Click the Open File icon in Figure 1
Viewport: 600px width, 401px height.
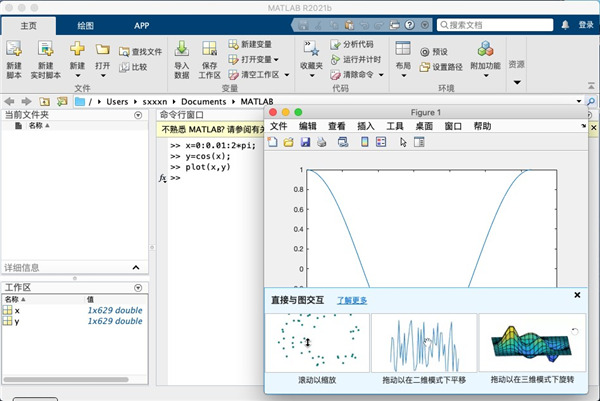289,142
